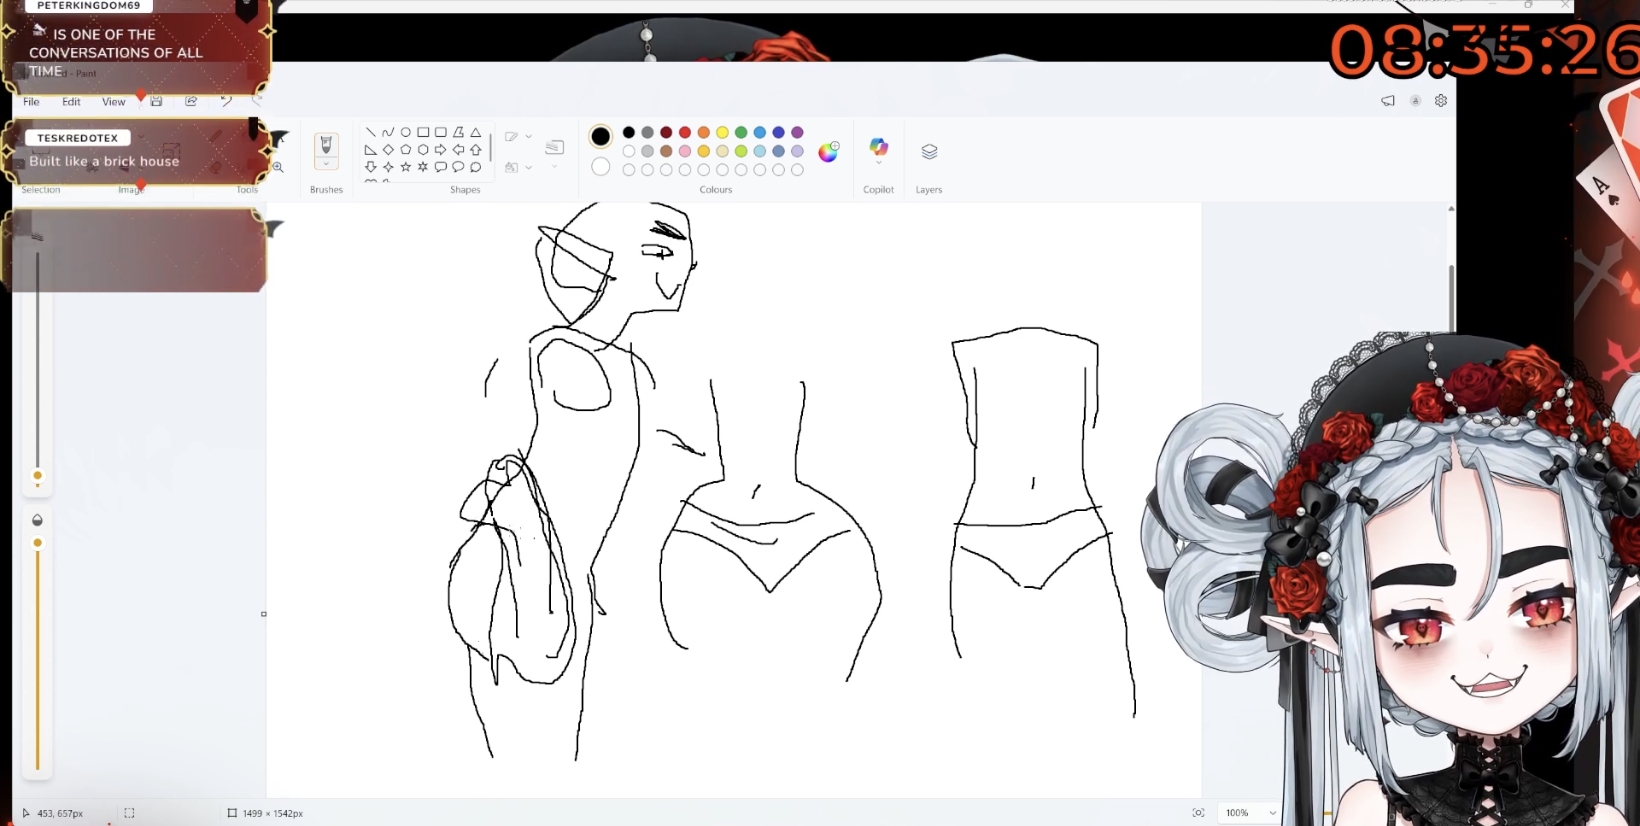
Task: Select the Left arrow shape
Action: (458, 150)
